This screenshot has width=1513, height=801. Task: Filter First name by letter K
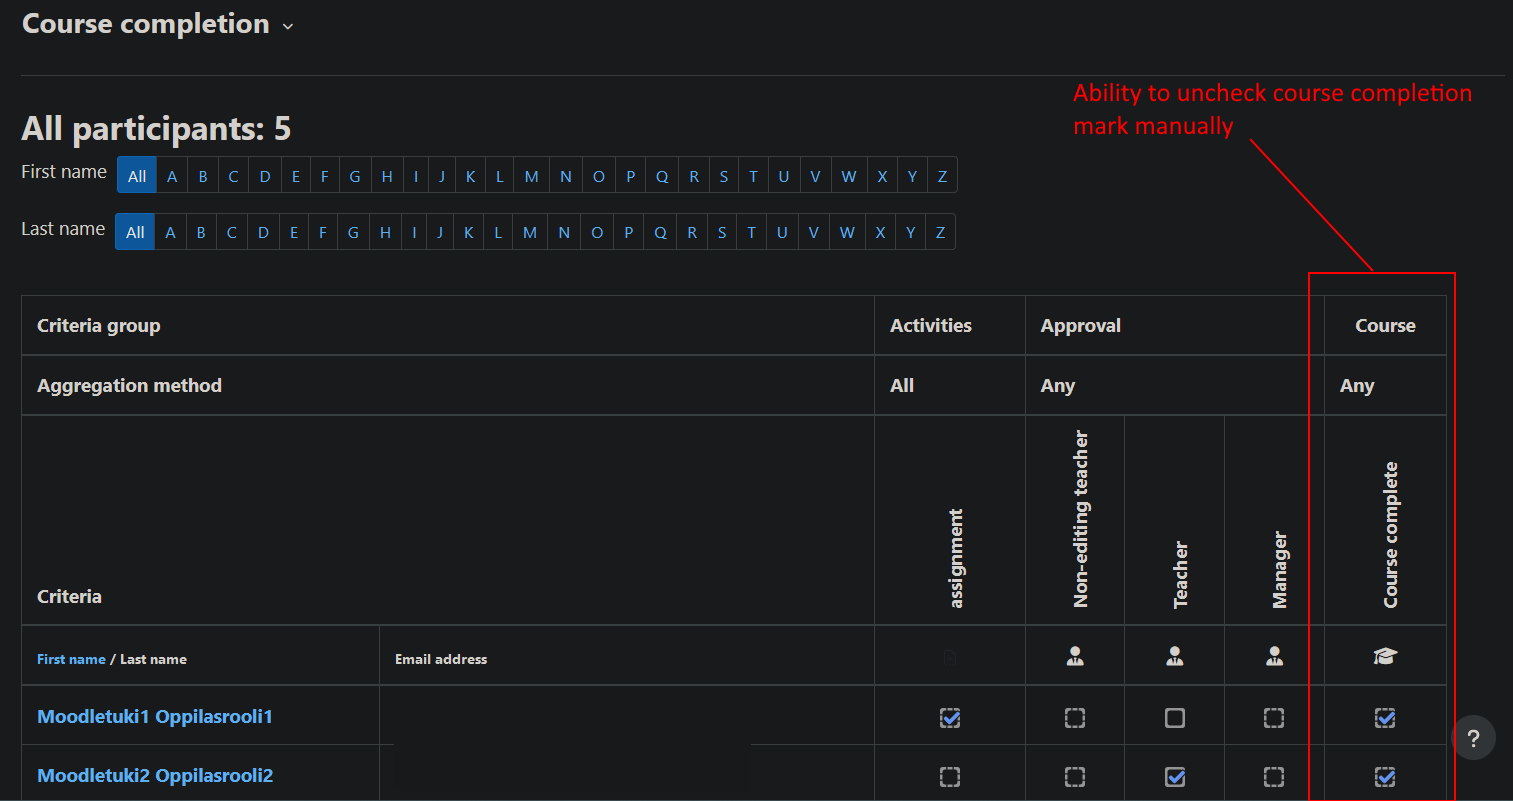coord(470,175)
